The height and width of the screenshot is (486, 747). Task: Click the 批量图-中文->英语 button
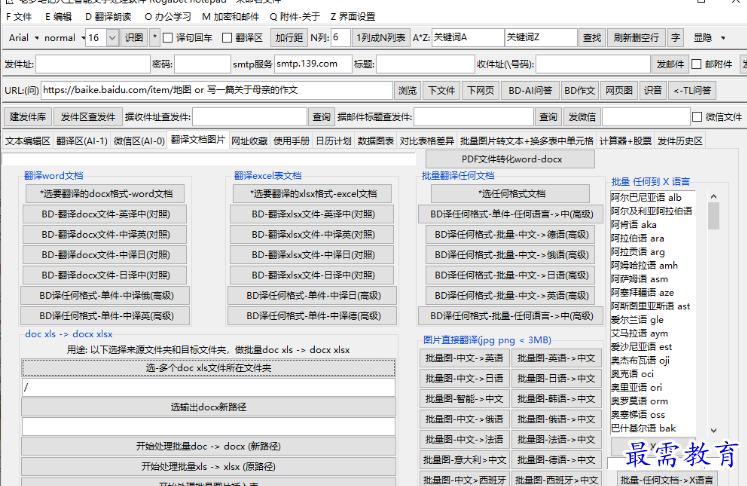point(464,358)
